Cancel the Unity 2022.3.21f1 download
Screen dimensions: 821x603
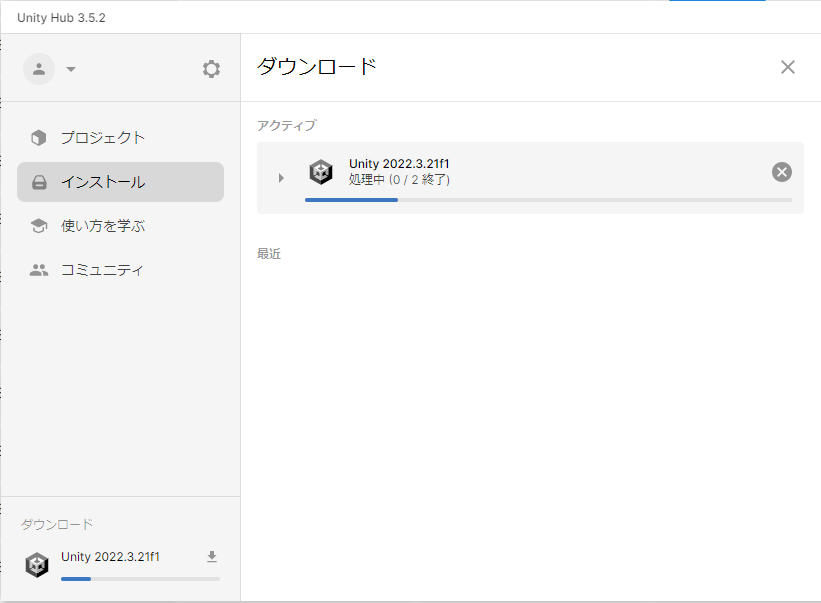(782, 172)
